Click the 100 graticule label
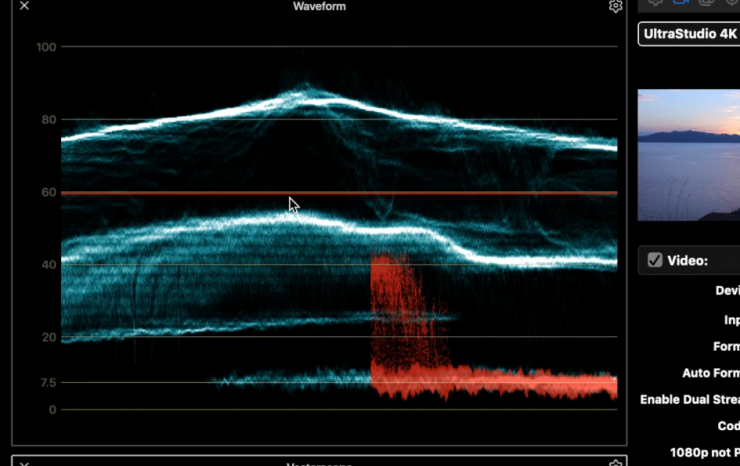 47,47
